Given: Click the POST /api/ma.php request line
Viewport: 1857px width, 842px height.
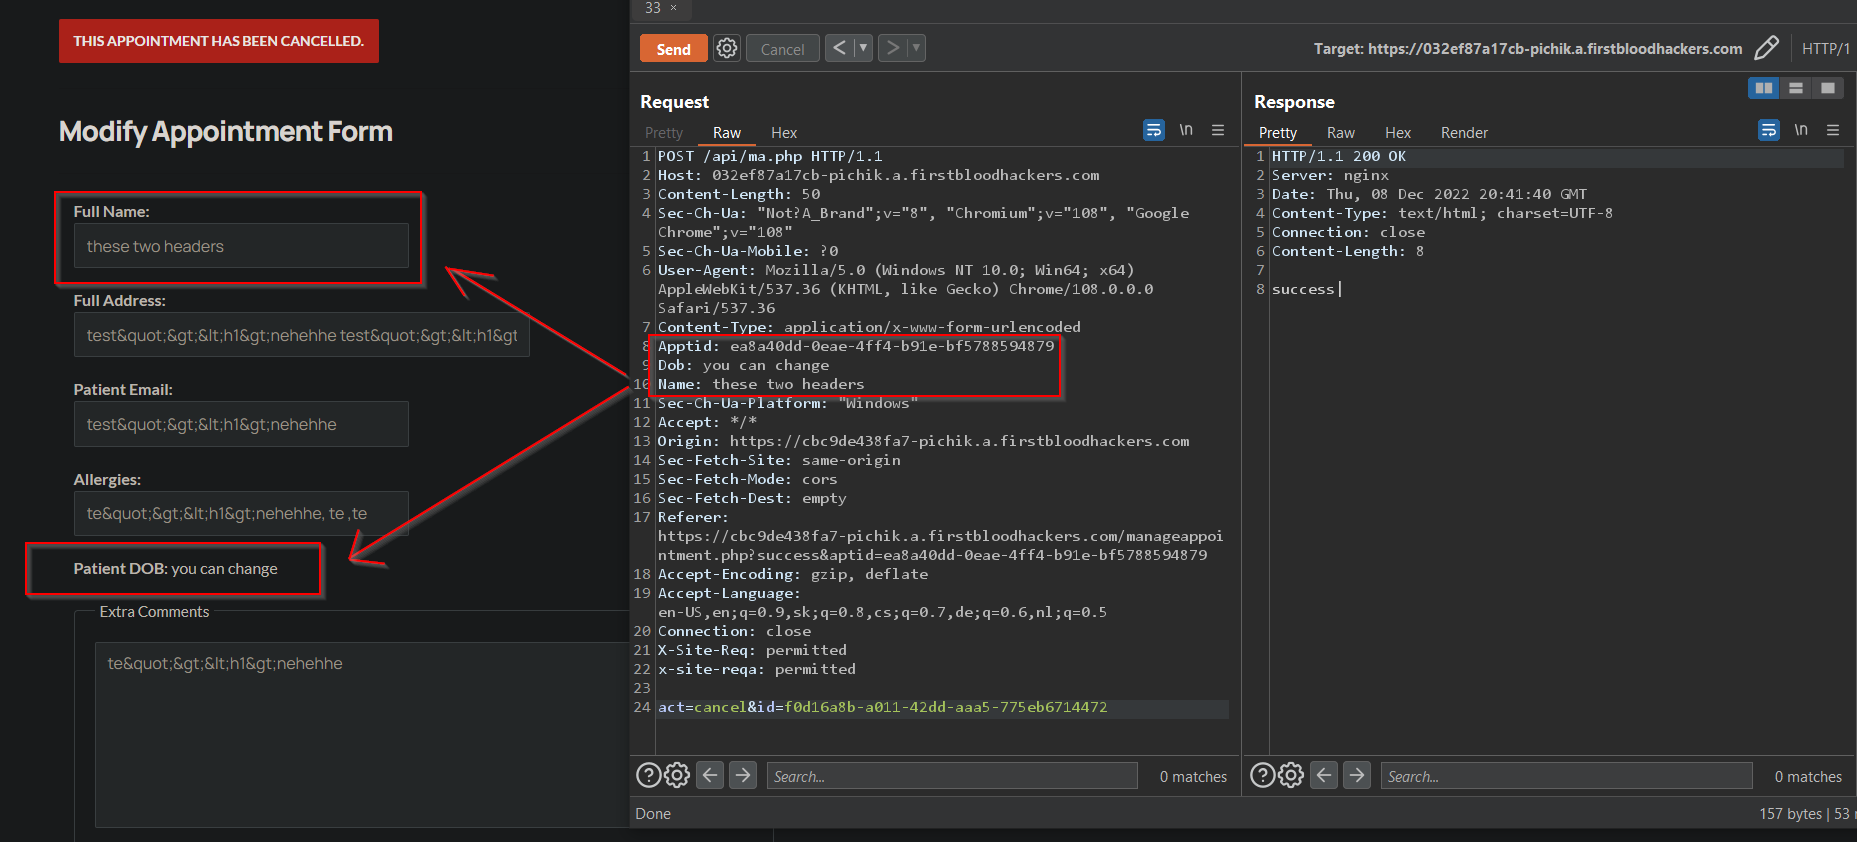Looking at the screenshot, I should pyautogui.click(x=770, y=156).
